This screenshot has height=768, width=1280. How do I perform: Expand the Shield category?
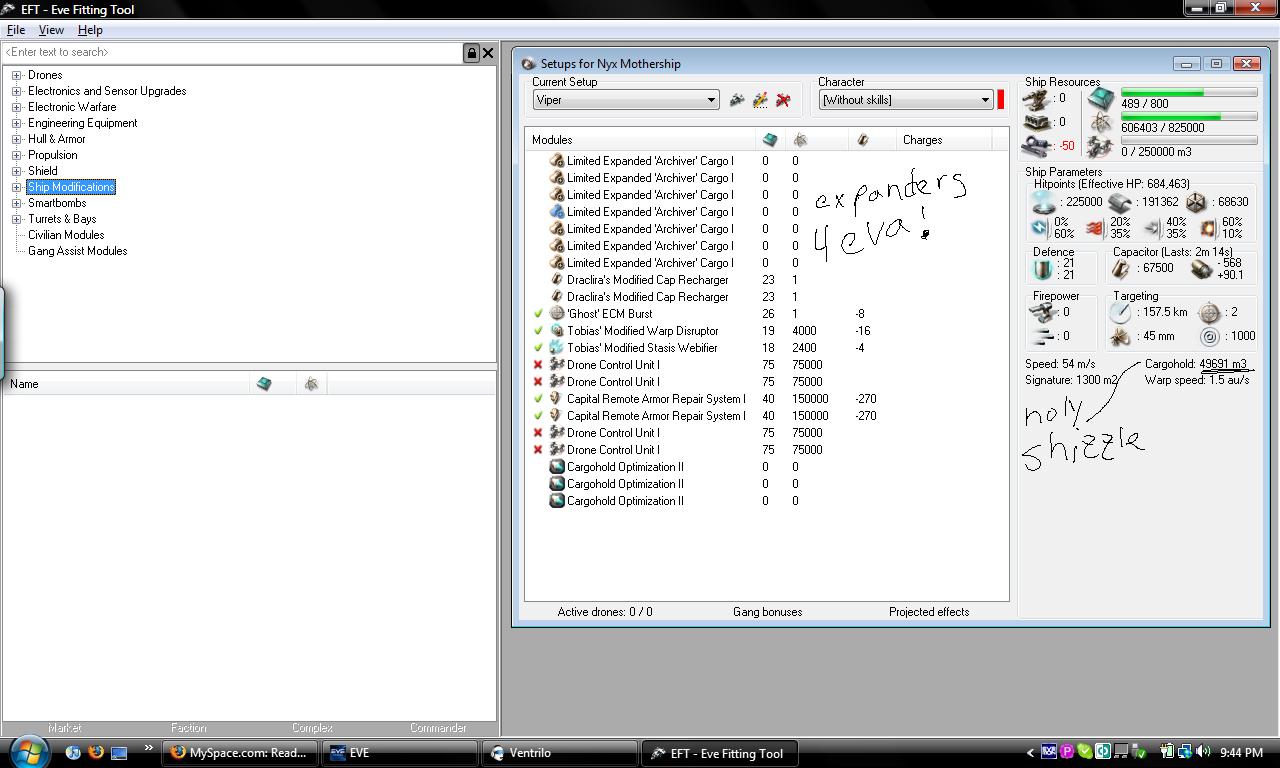(x=16, y=171)
